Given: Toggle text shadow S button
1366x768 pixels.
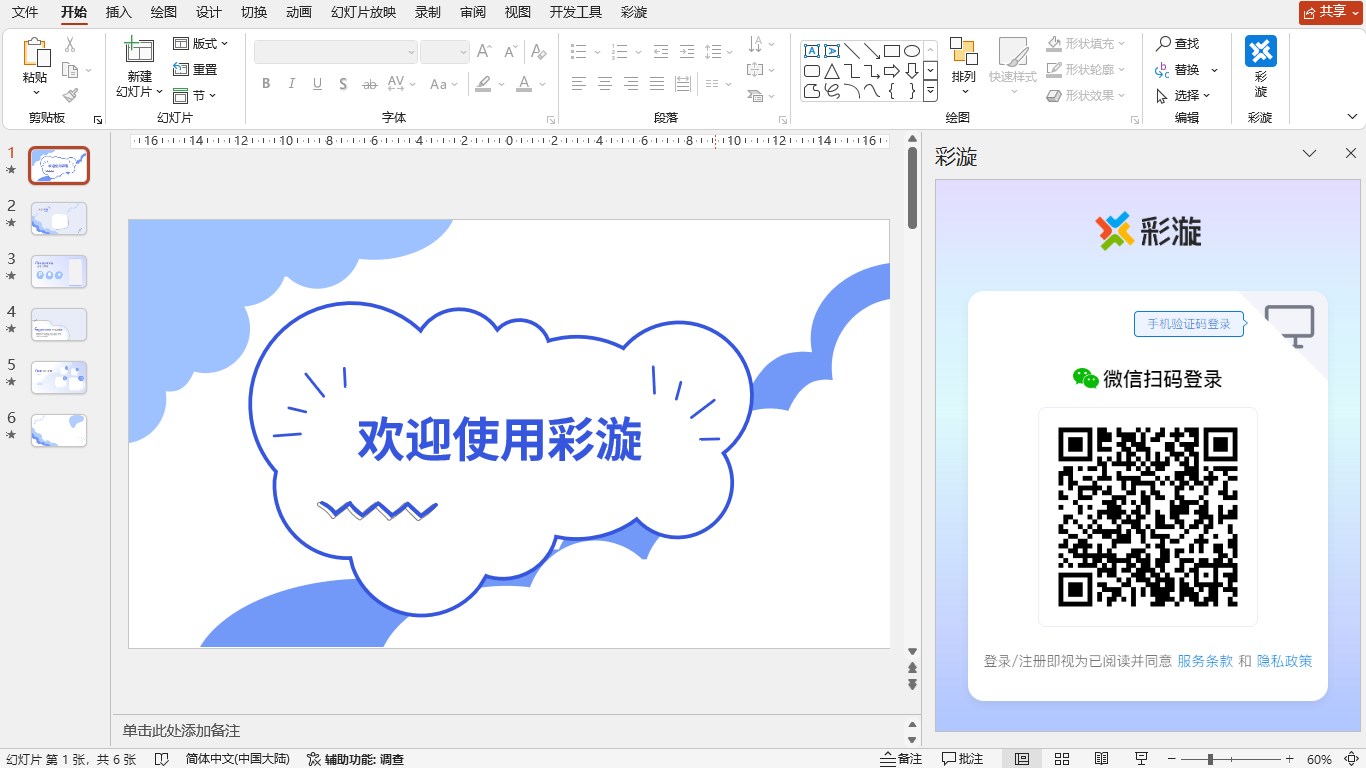Looking at the screenshot, I should (x=344, y=84).
